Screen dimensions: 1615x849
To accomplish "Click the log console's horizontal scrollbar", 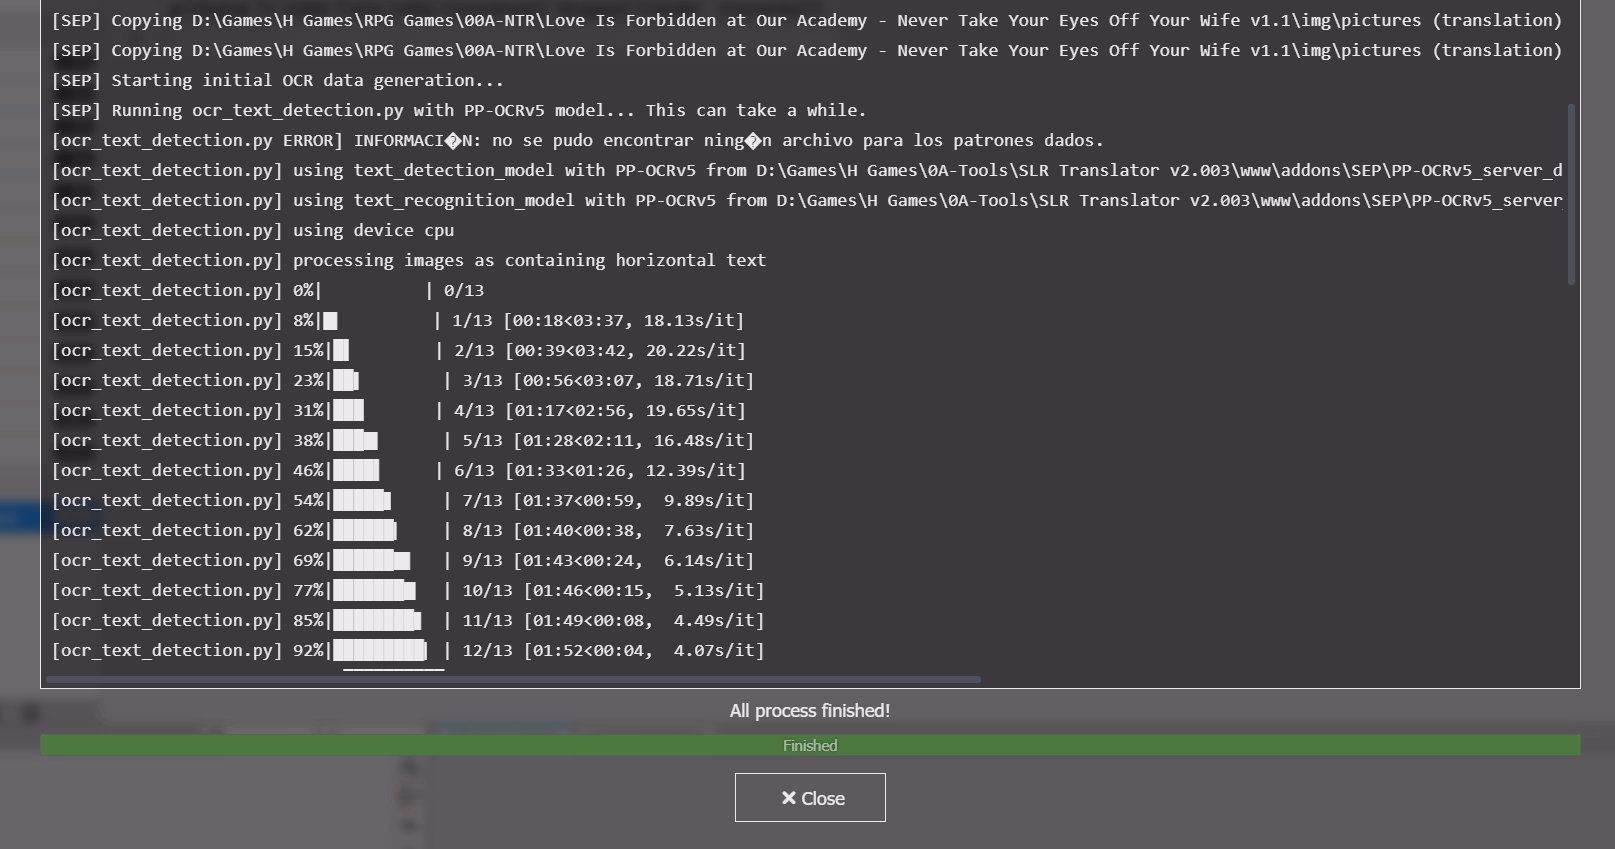I will [x=513, y=679].
